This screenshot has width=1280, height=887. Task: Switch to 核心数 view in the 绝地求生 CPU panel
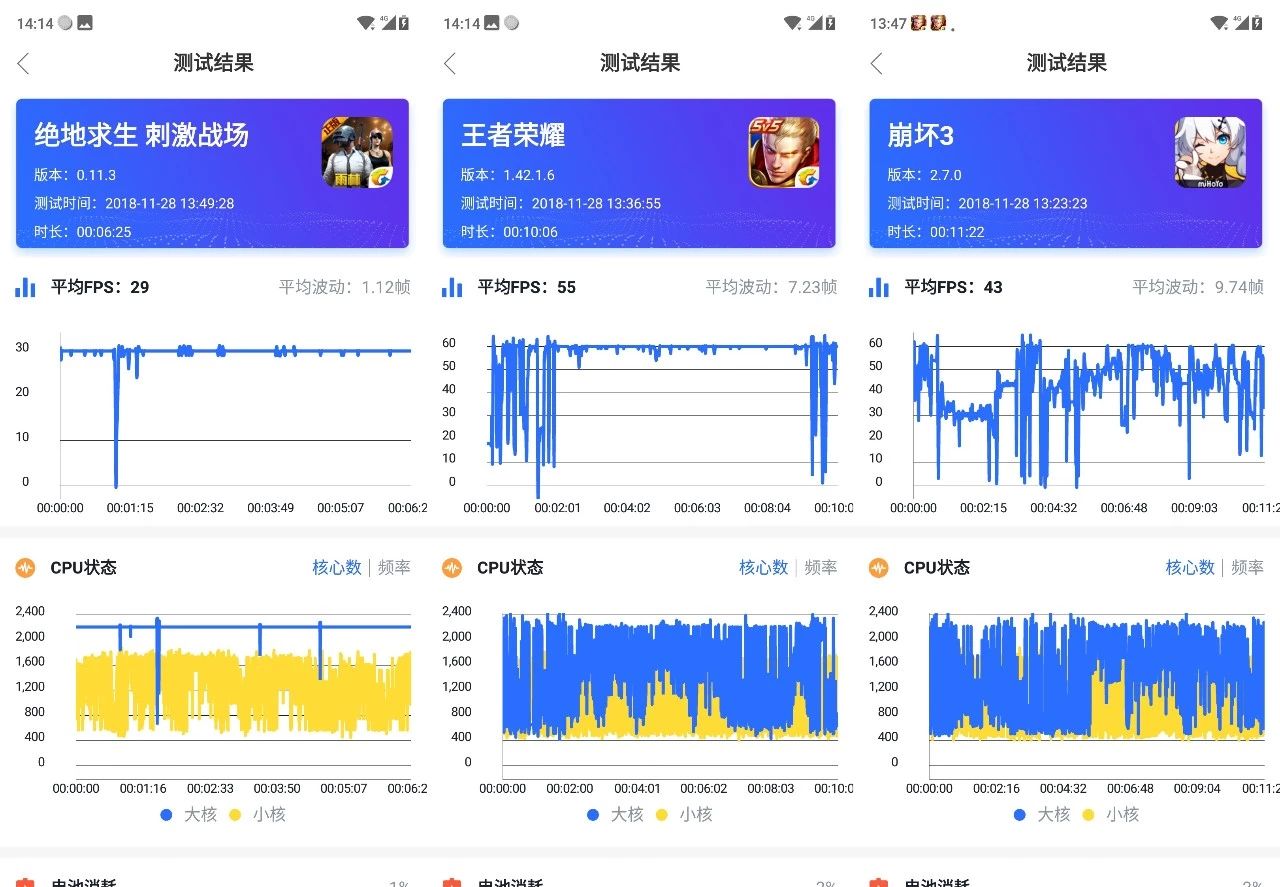pos(337,568)
